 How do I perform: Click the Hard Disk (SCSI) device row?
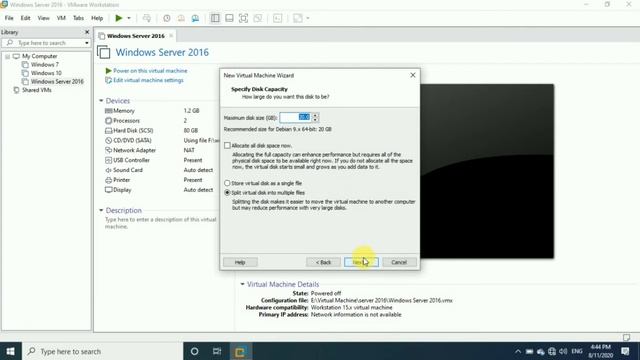[161, 131]
